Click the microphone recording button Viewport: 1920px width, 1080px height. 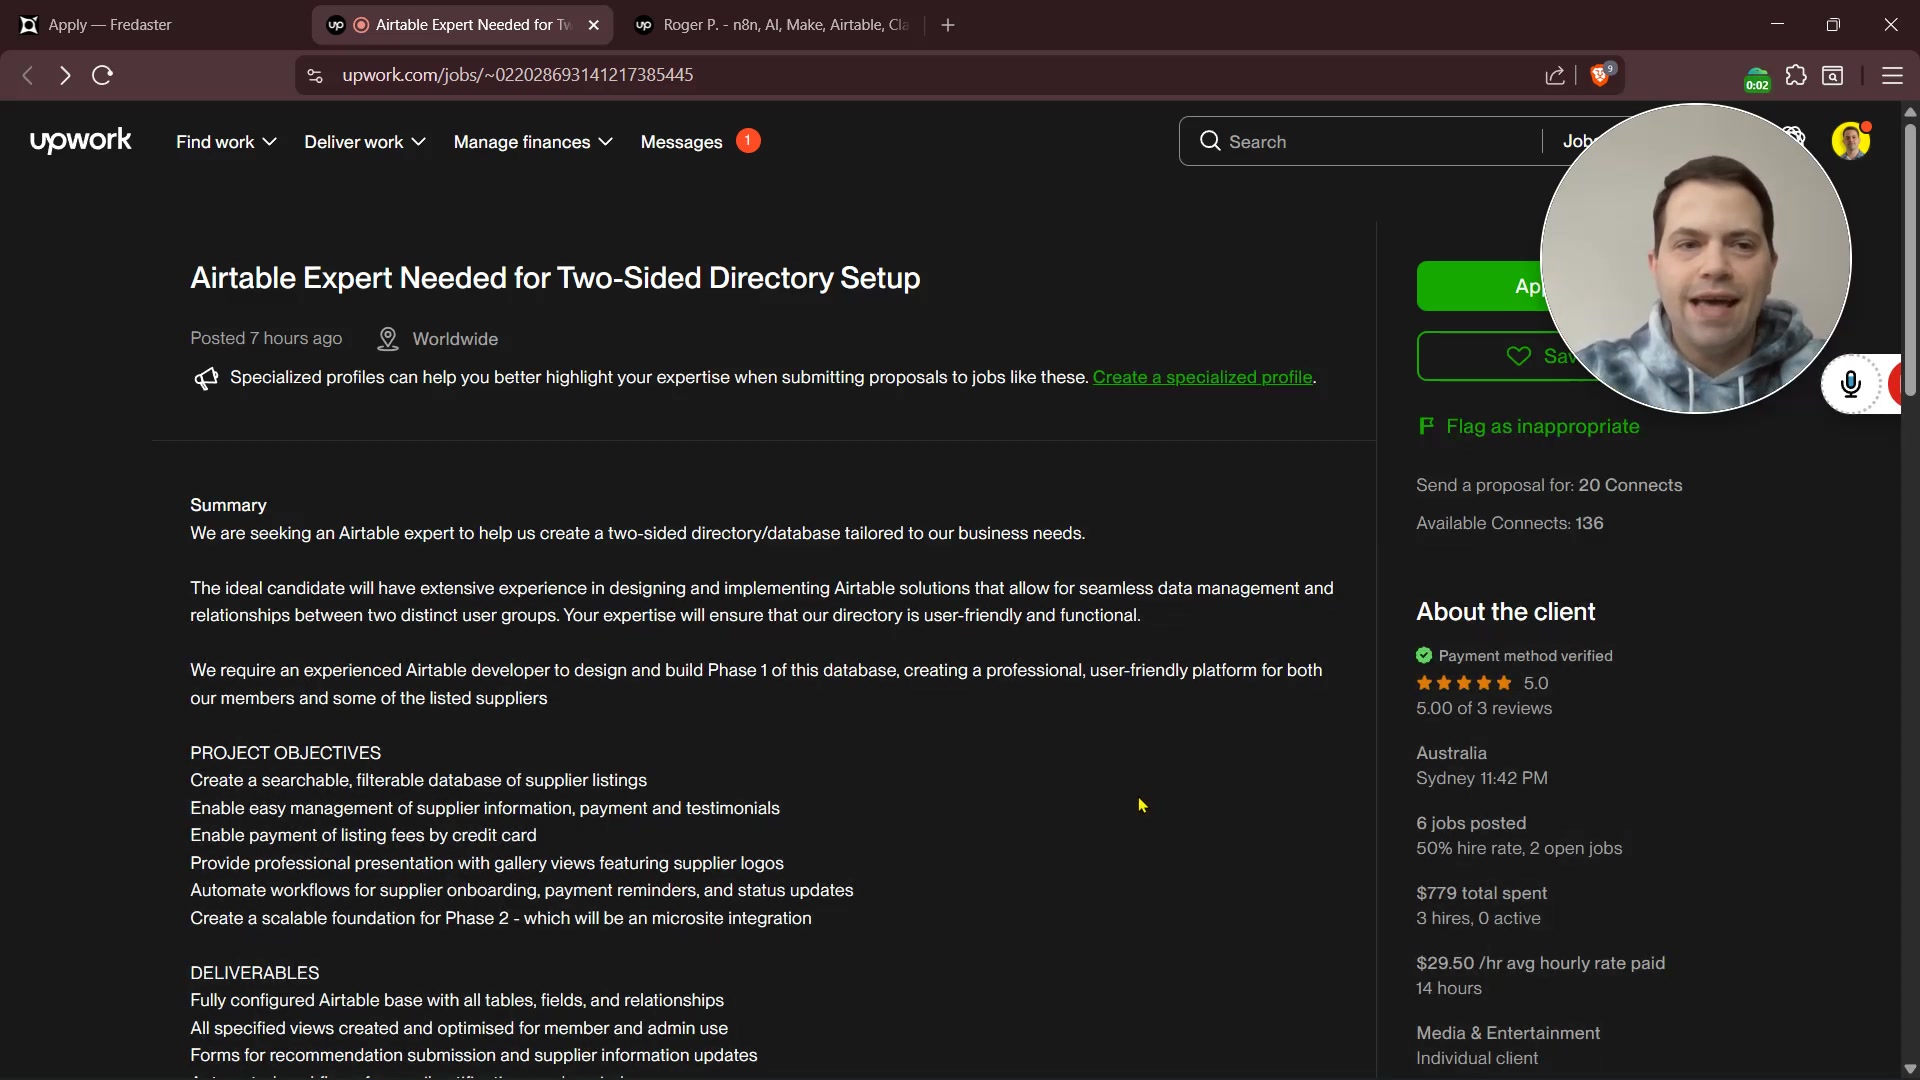(x=1851, y=384)
